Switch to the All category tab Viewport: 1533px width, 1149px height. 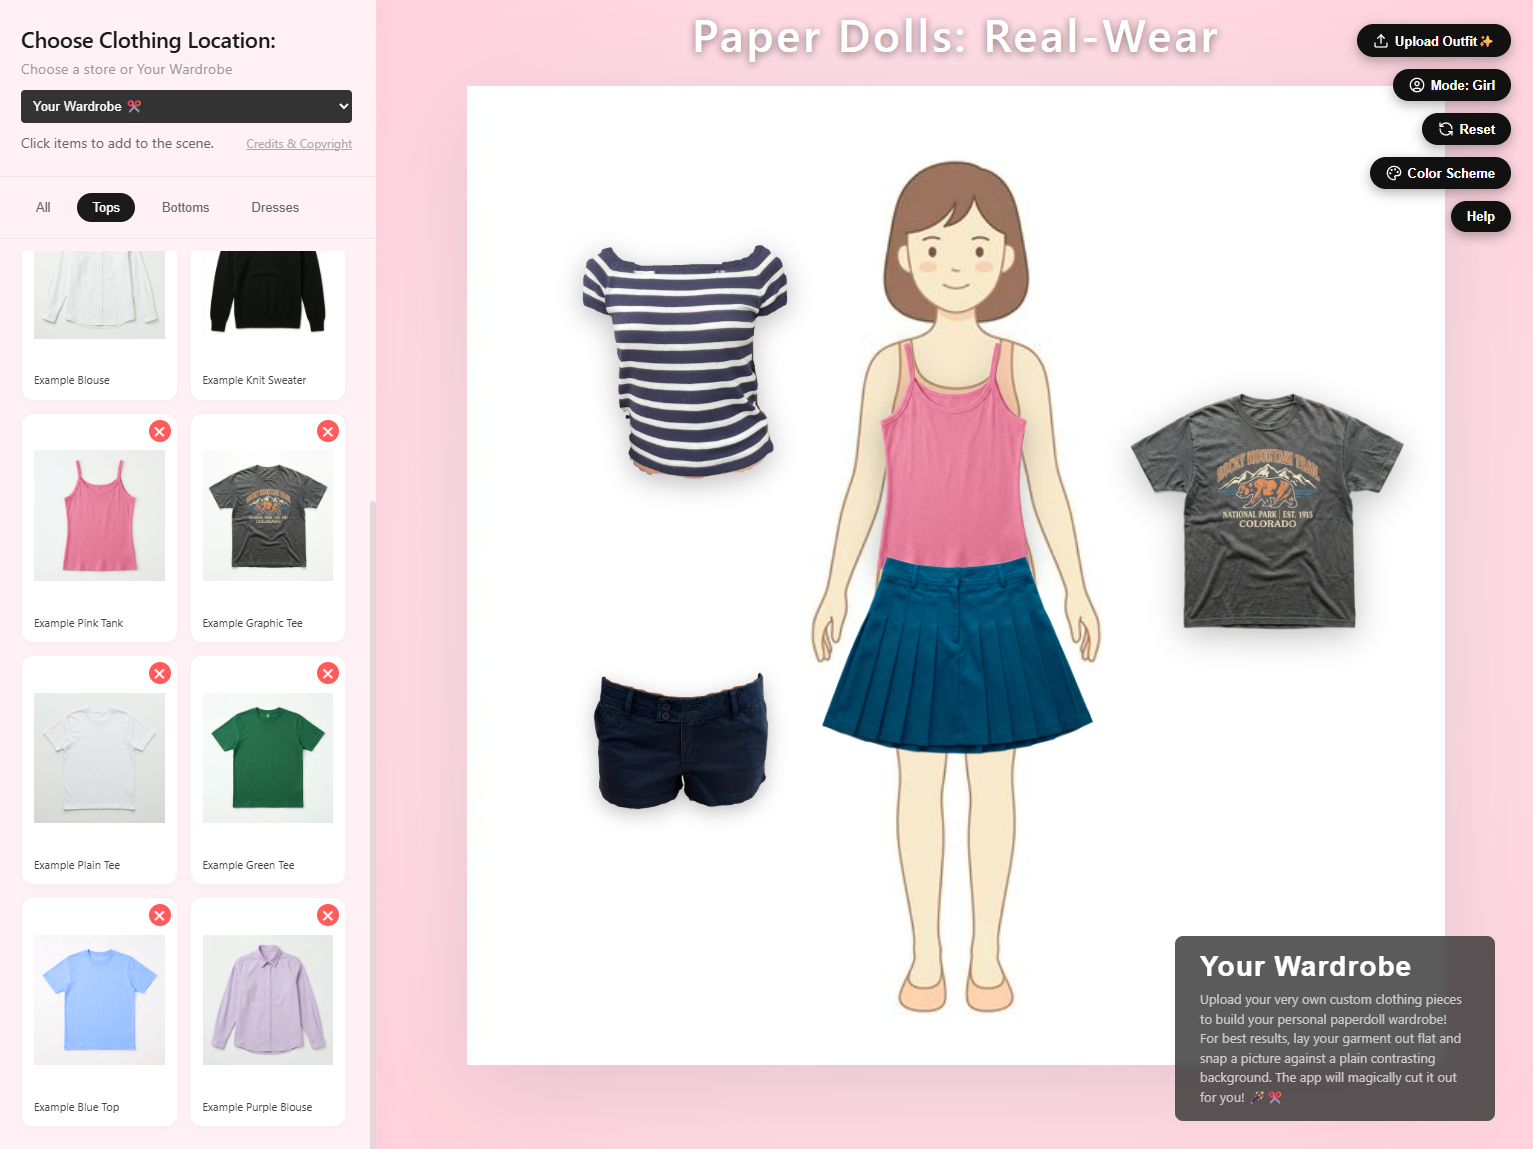[x=43, y=207]
